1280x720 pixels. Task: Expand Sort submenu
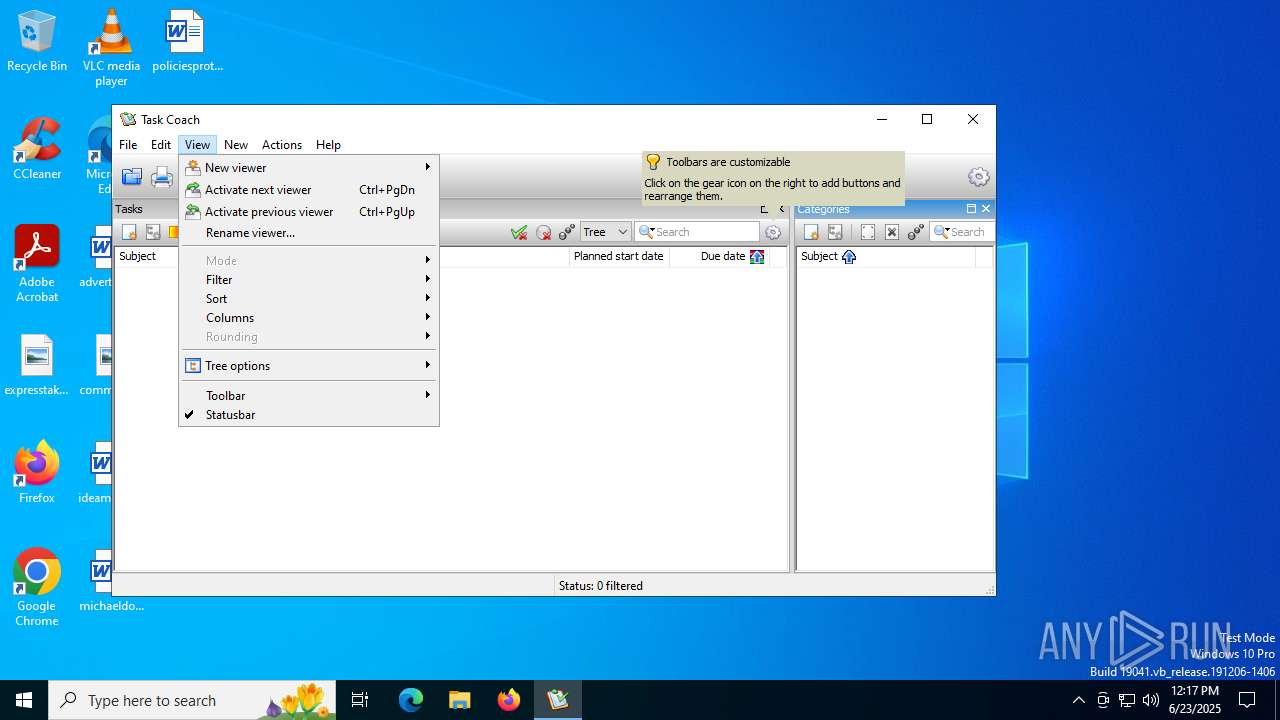[x=309, y=299]
